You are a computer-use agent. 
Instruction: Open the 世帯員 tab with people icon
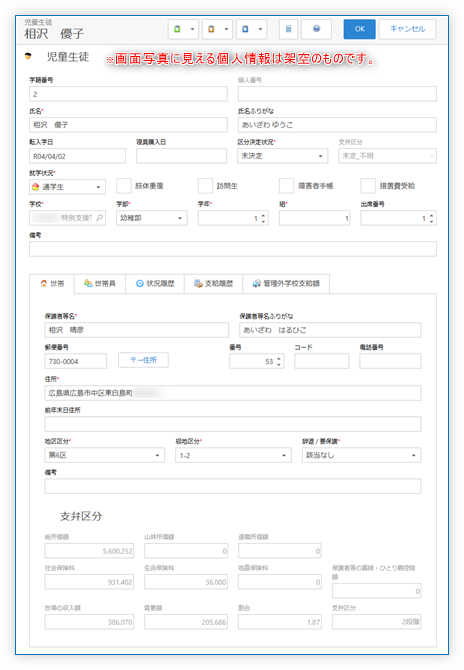pos(100,284)
